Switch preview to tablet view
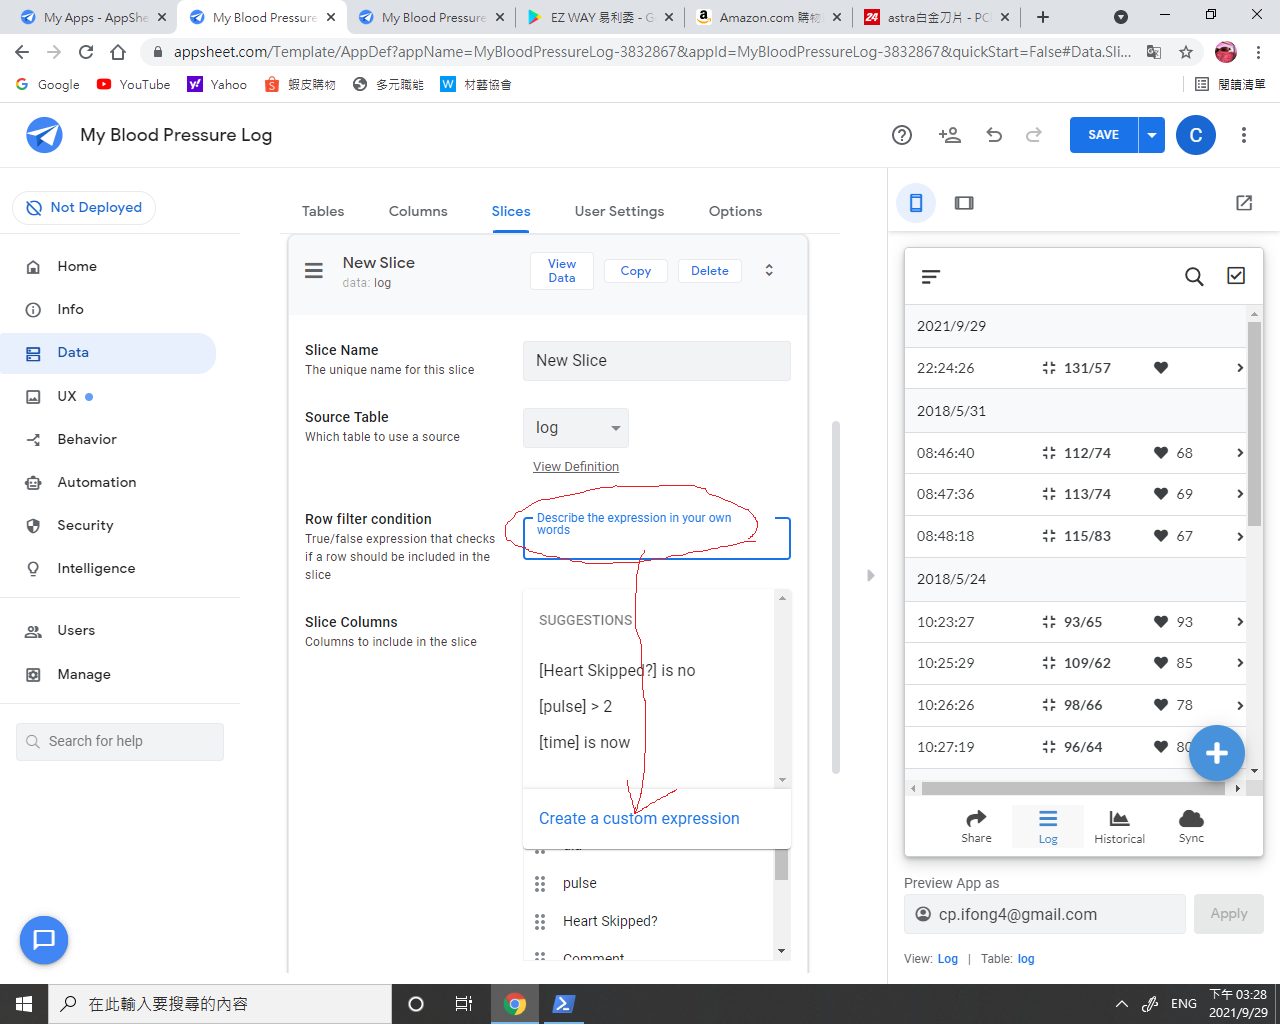 (964, 203)
